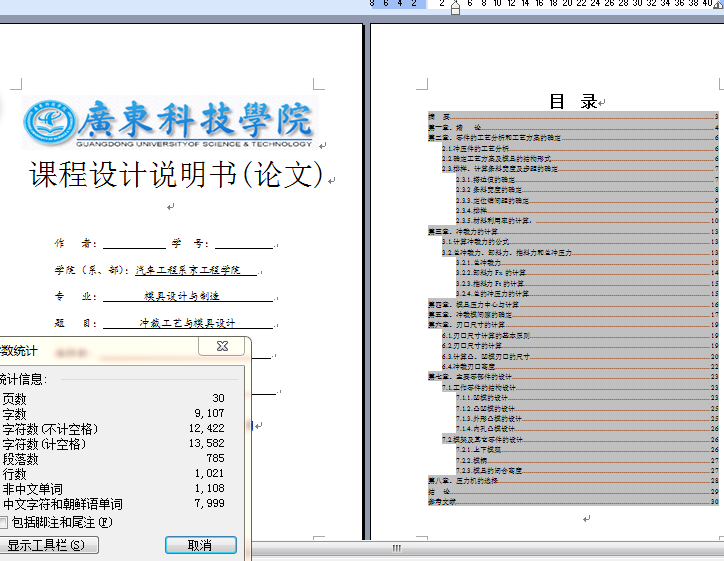The width and height of the screenshot is (724, 561).
Task: Open contents entry 3.2.2
Action: tap(587, 273)
